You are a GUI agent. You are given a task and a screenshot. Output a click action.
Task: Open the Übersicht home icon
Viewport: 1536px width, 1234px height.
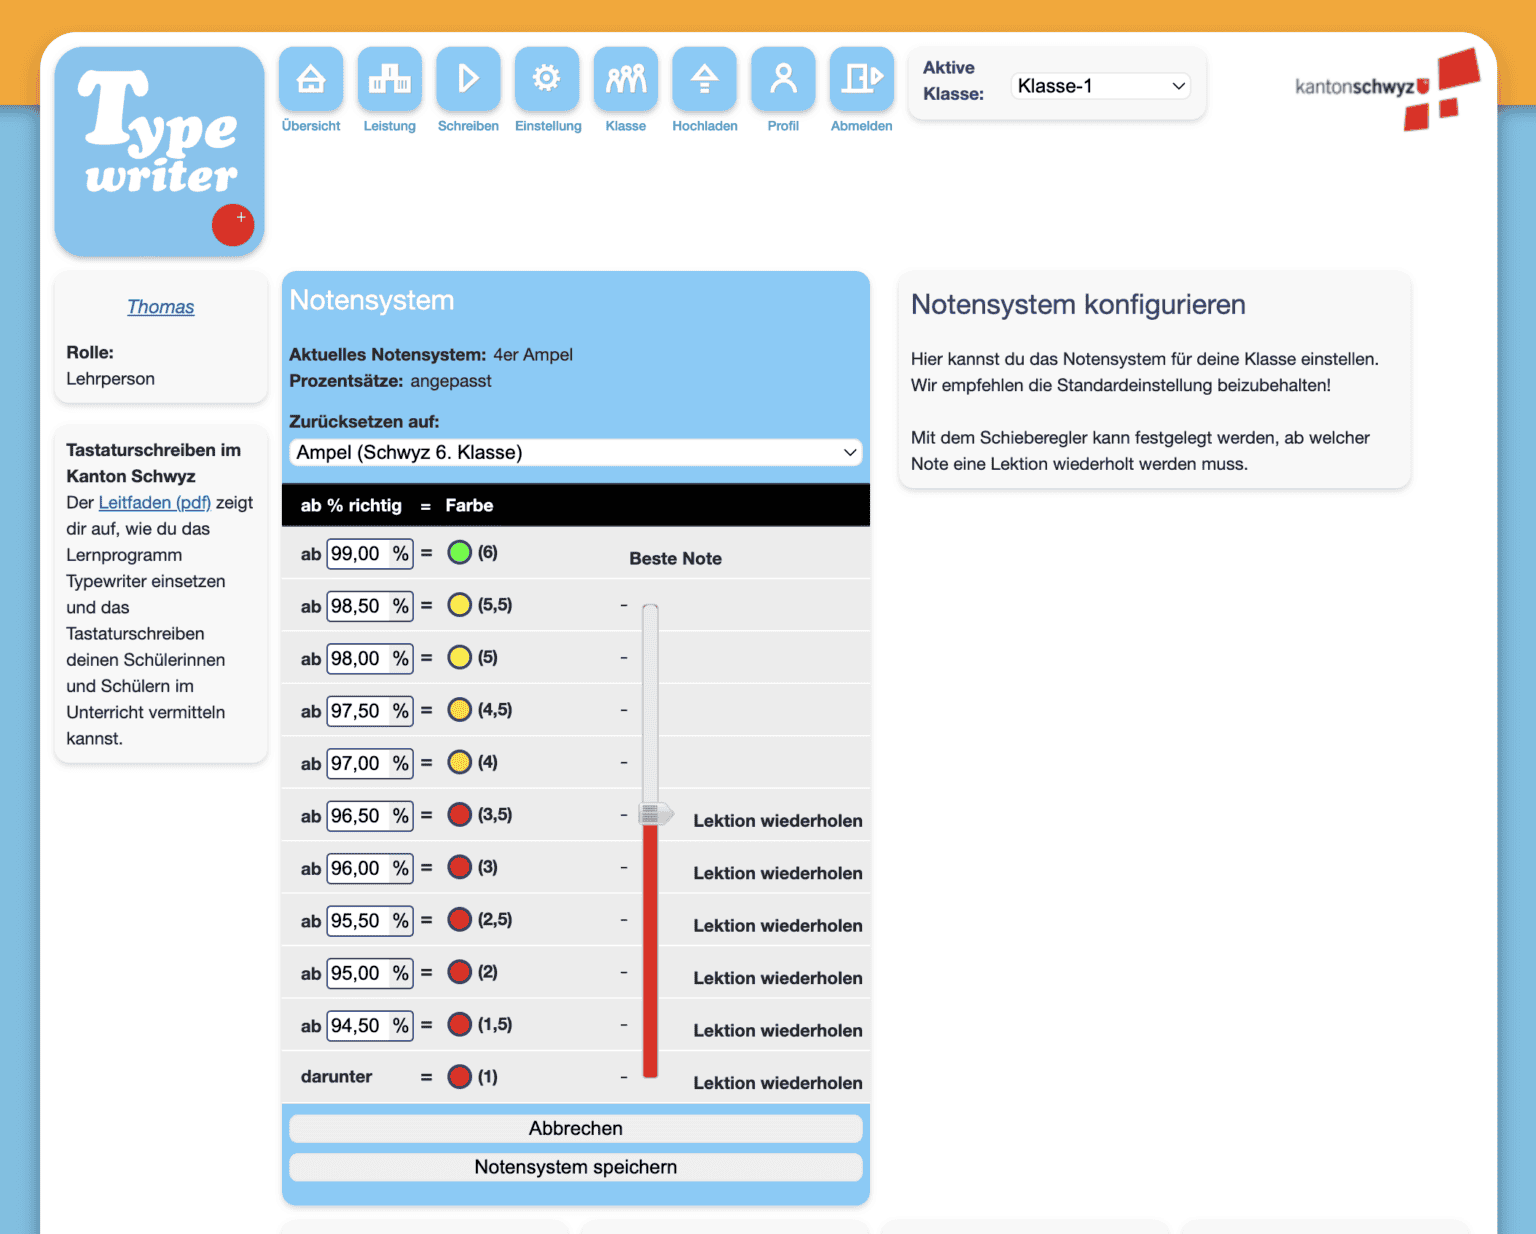[x=311, y=79]
